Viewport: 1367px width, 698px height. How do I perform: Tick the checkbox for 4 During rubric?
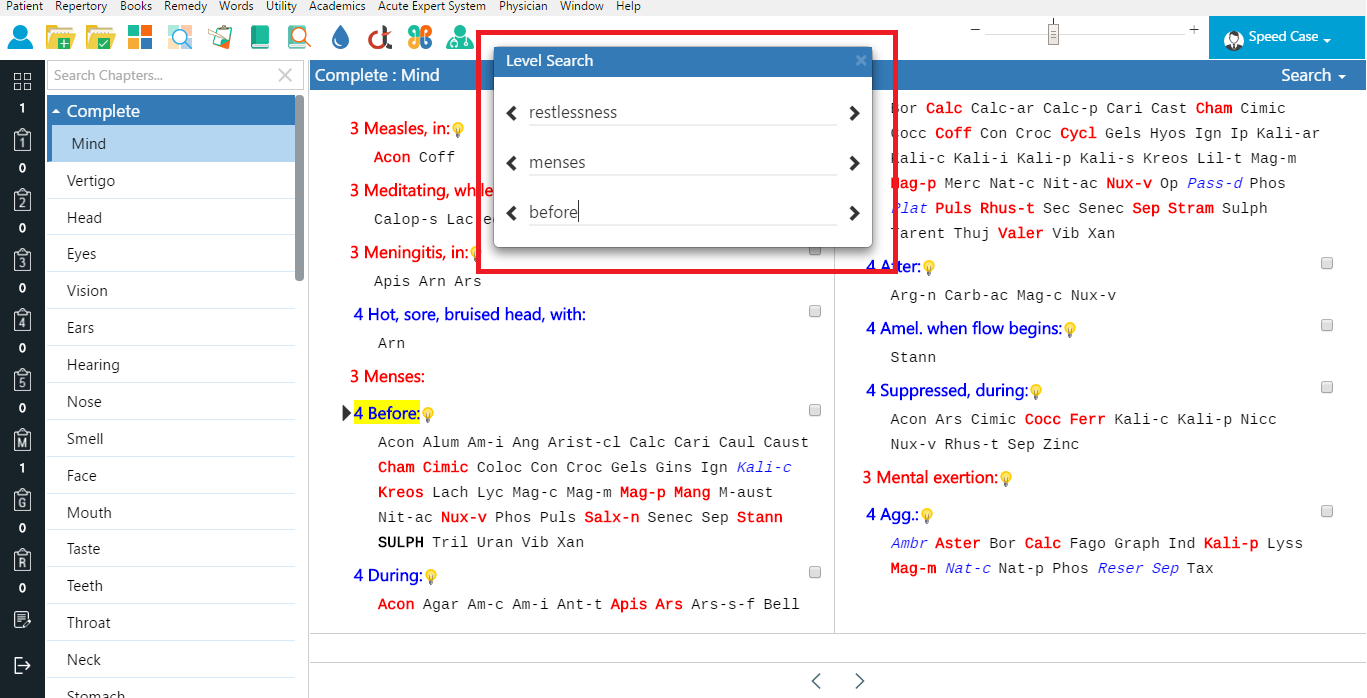click(815, 572)
